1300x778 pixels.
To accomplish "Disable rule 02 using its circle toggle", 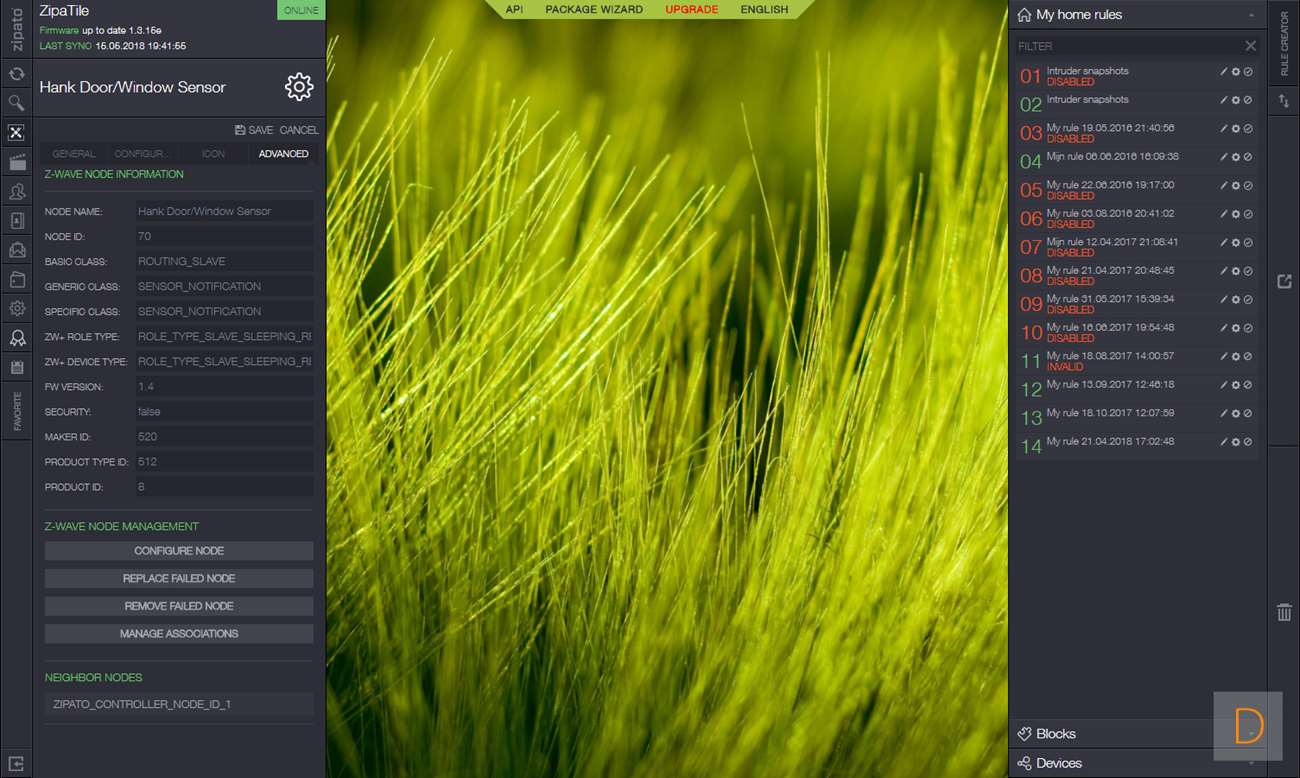I will [x=1248, y=100].
